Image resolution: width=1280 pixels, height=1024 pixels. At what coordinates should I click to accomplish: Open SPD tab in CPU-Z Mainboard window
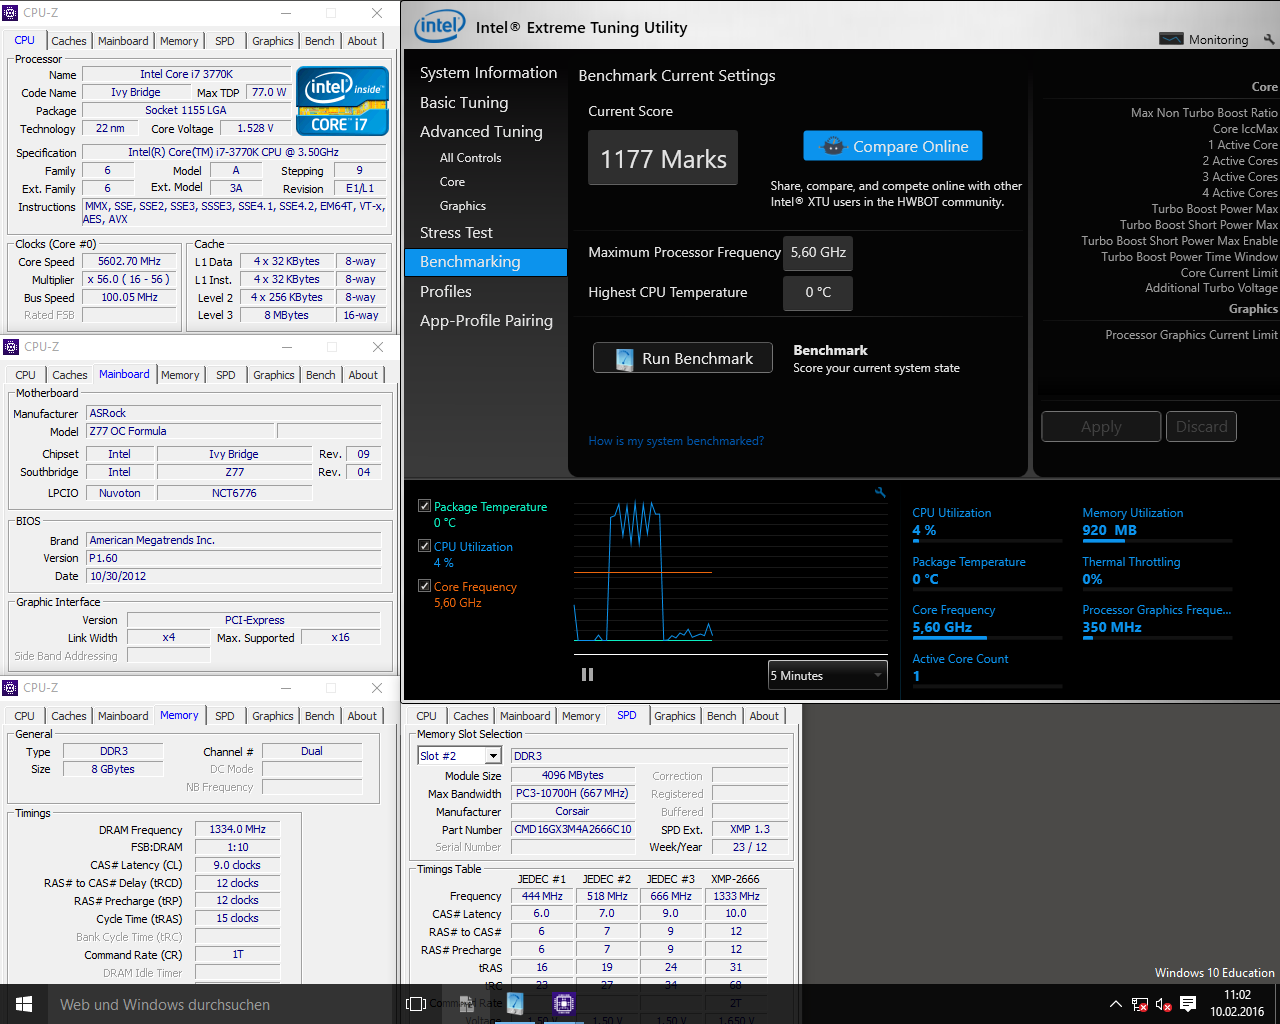[x=226, y=375]
